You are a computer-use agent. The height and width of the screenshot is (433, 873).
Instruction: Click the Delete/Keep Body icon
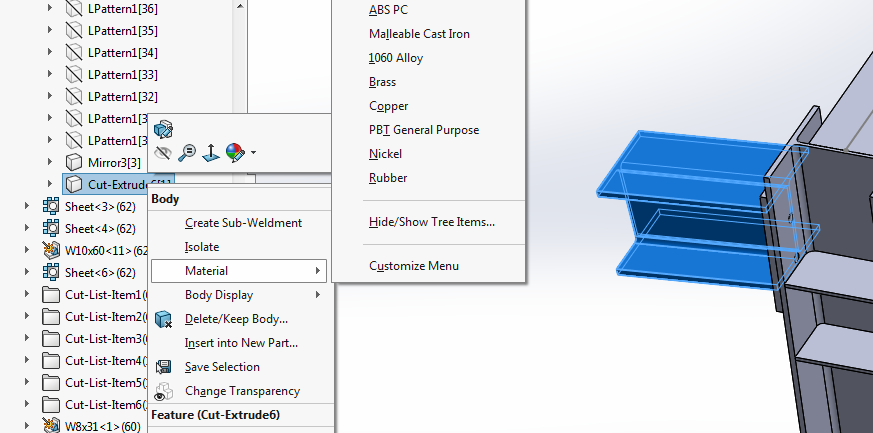[x=164, y=319]
